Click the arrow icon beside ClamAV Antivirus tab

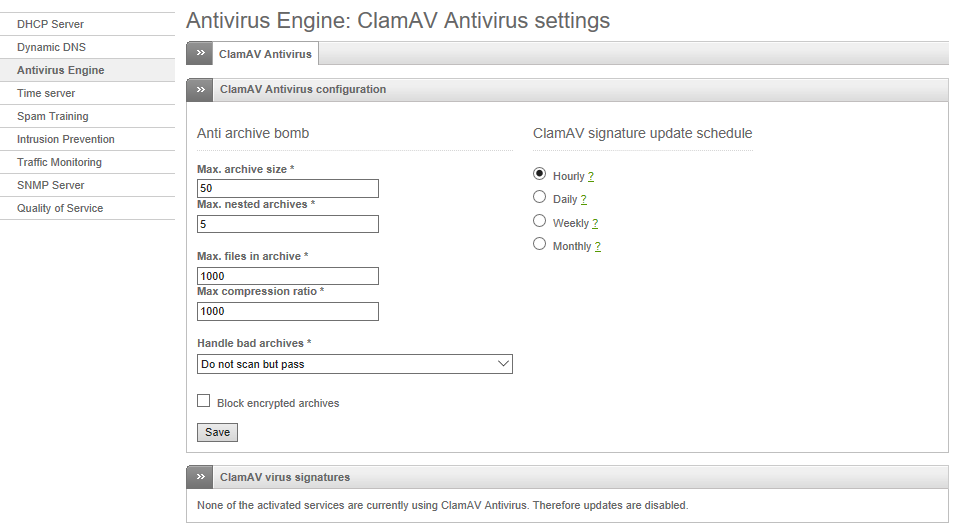tap(200, 54)
